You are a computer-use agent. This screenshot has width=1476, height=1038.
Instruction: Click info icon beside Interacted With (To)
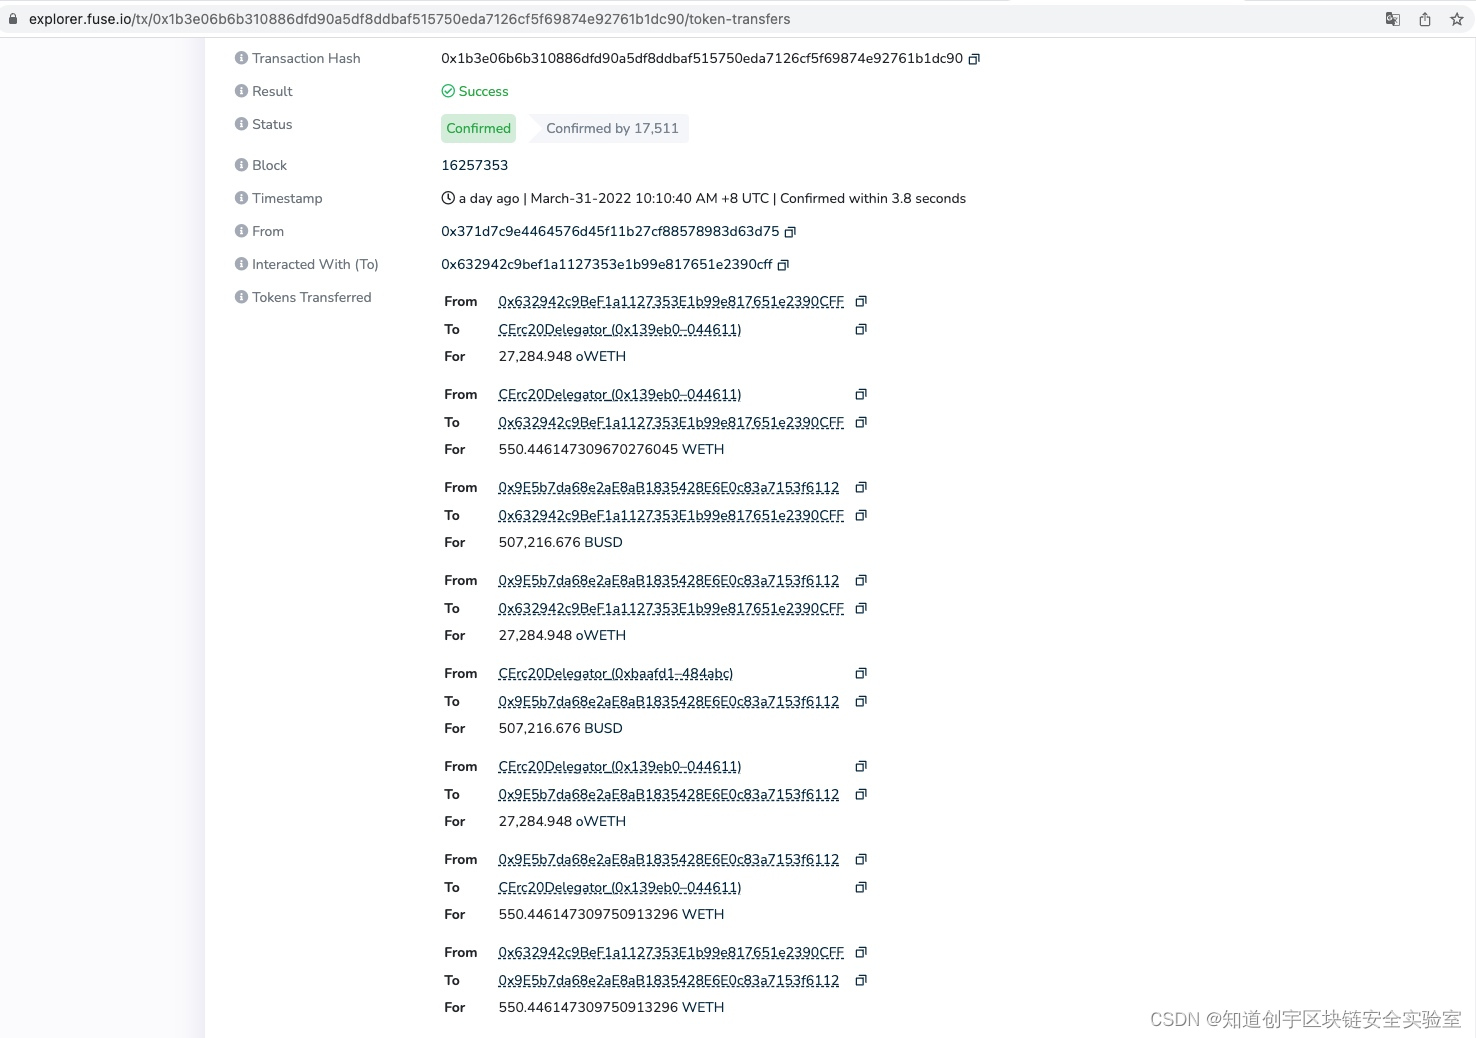tap(241, 264)
